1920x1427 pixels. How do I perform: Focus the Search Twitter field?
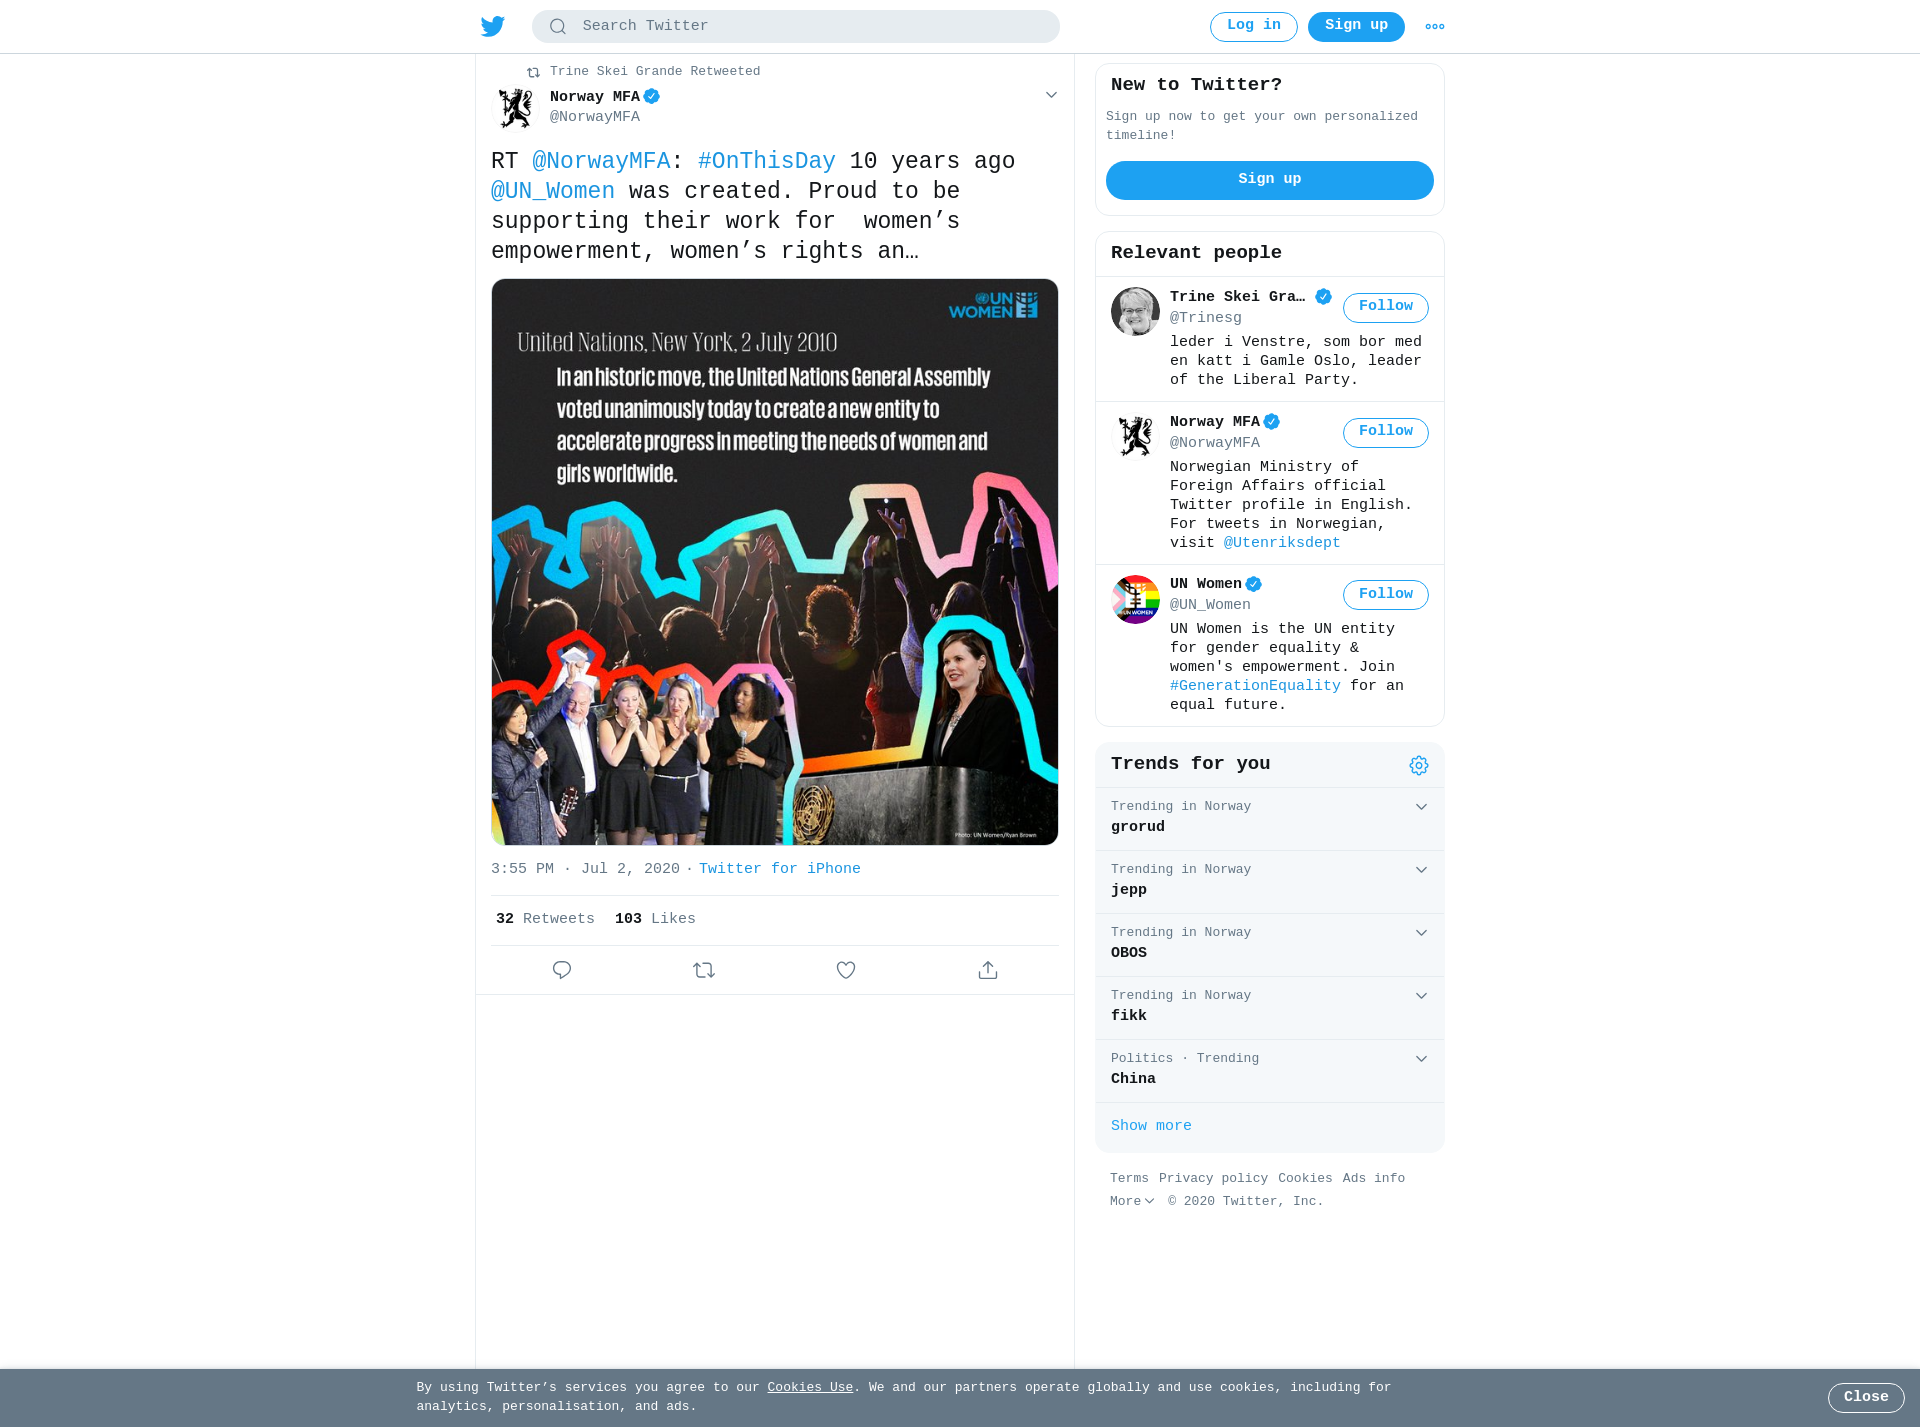796,26
